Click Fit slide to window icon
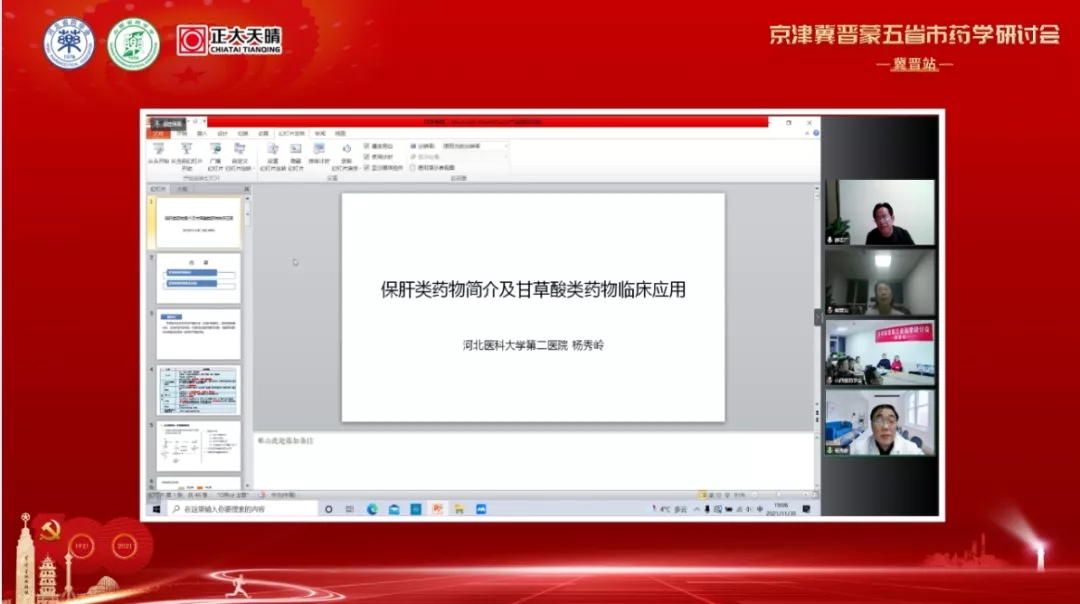 [x=814, y=495]
